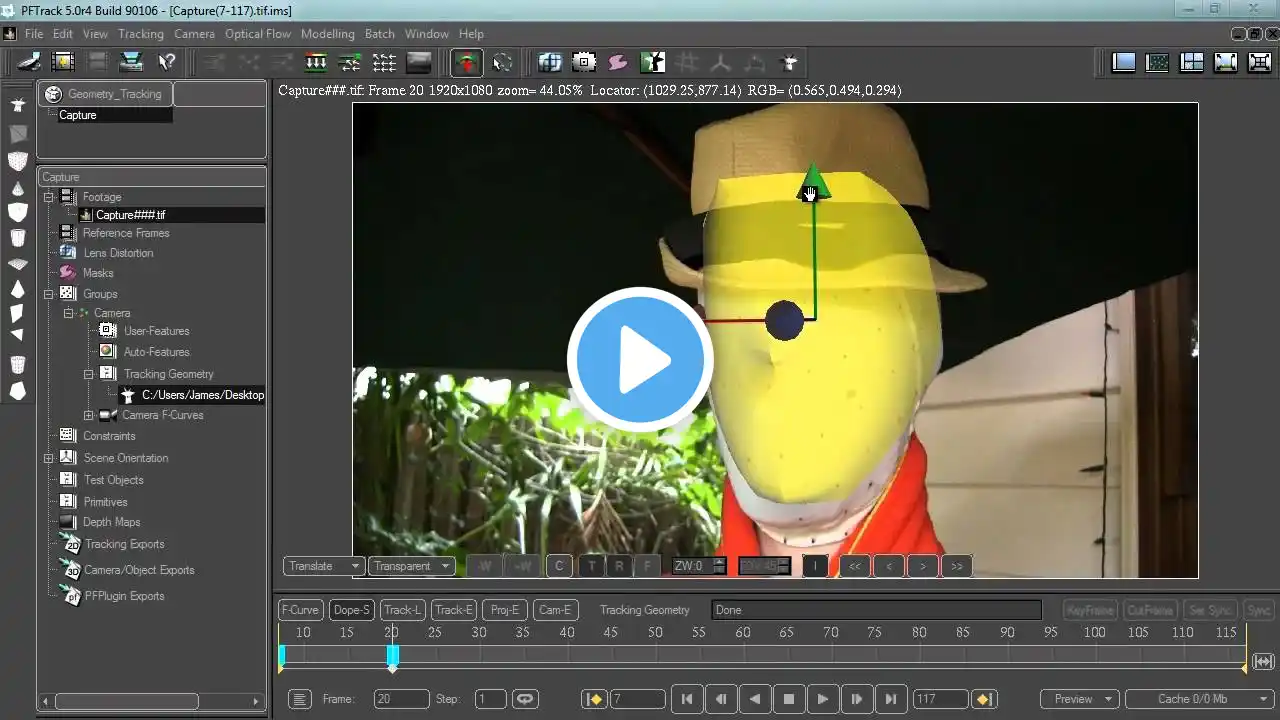The image size is (1280, 720).
Task: Toggle the loop playback button
Action: click(x=525, y=699)
